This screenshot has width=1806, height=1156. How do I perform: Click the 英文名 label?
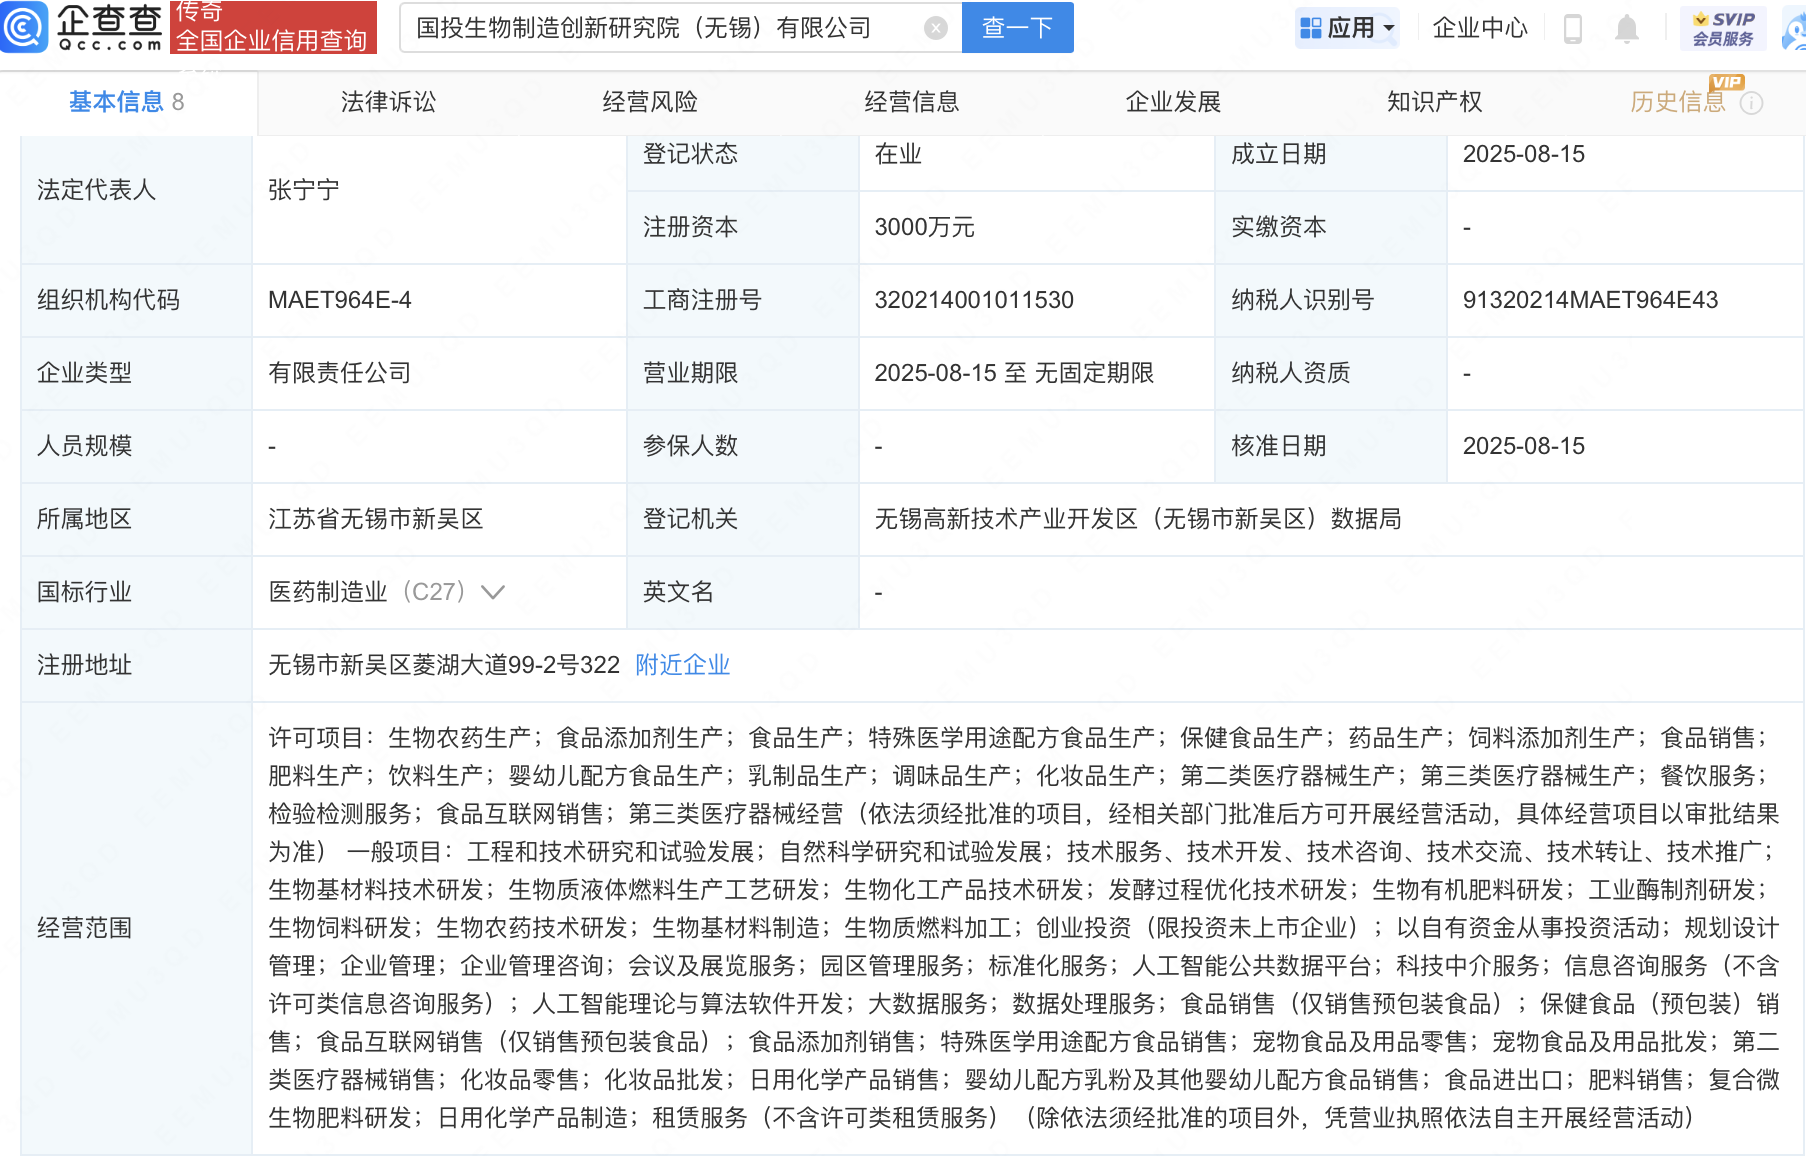point(678,592)
